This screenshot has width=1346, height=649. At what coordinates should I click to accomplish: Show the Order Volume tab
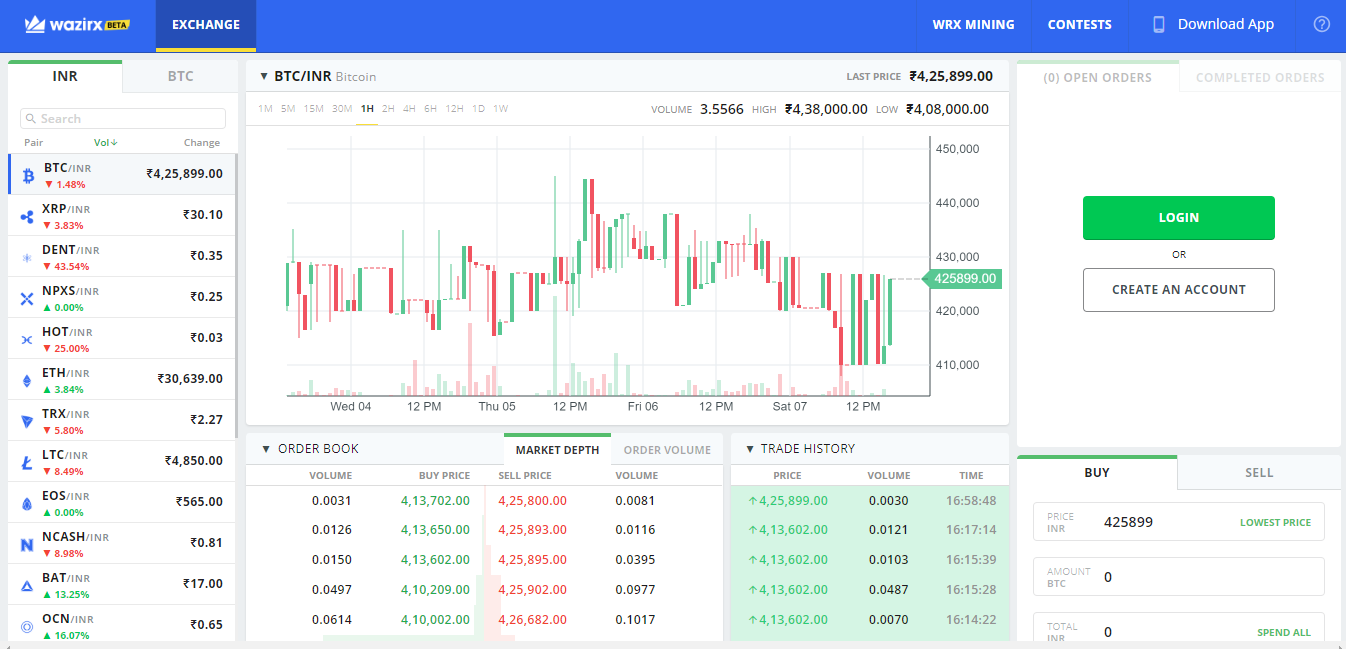coord(667,450)
